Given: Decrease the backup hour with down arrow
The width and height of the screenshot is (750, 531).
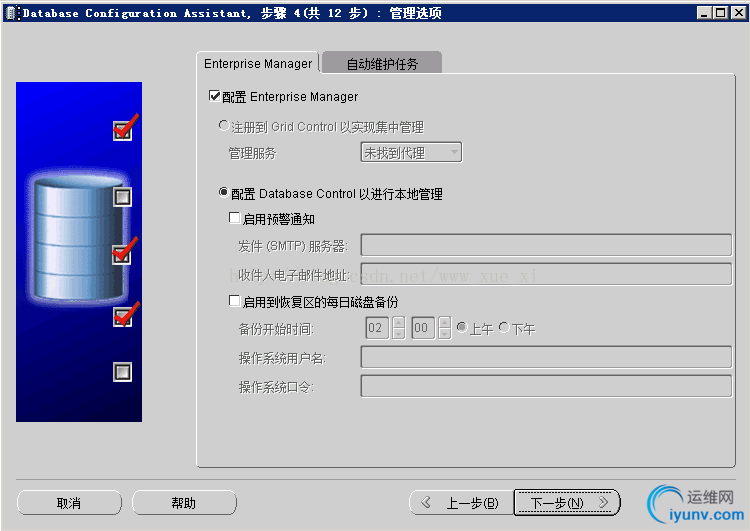Looking at the screenshot, I should [x=398, y=334].
